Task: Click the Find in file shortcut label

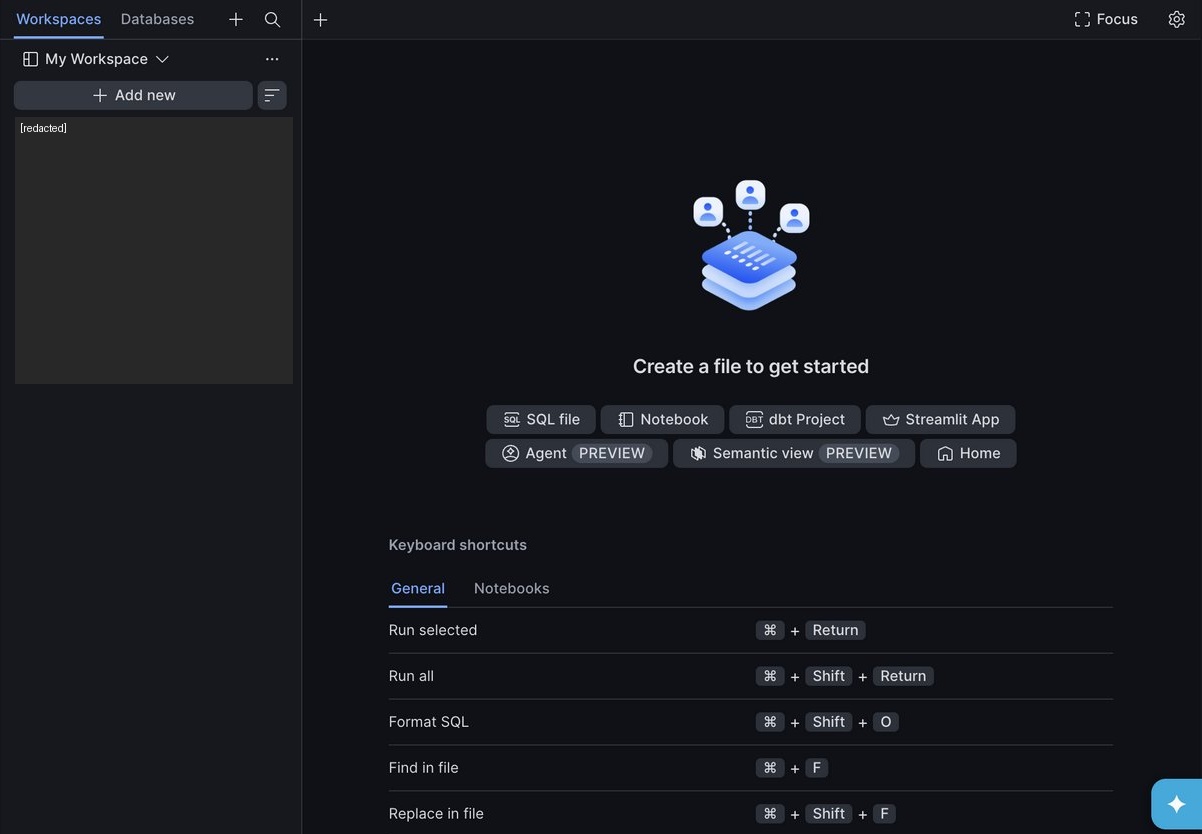Action: click(x=424, y=768)
